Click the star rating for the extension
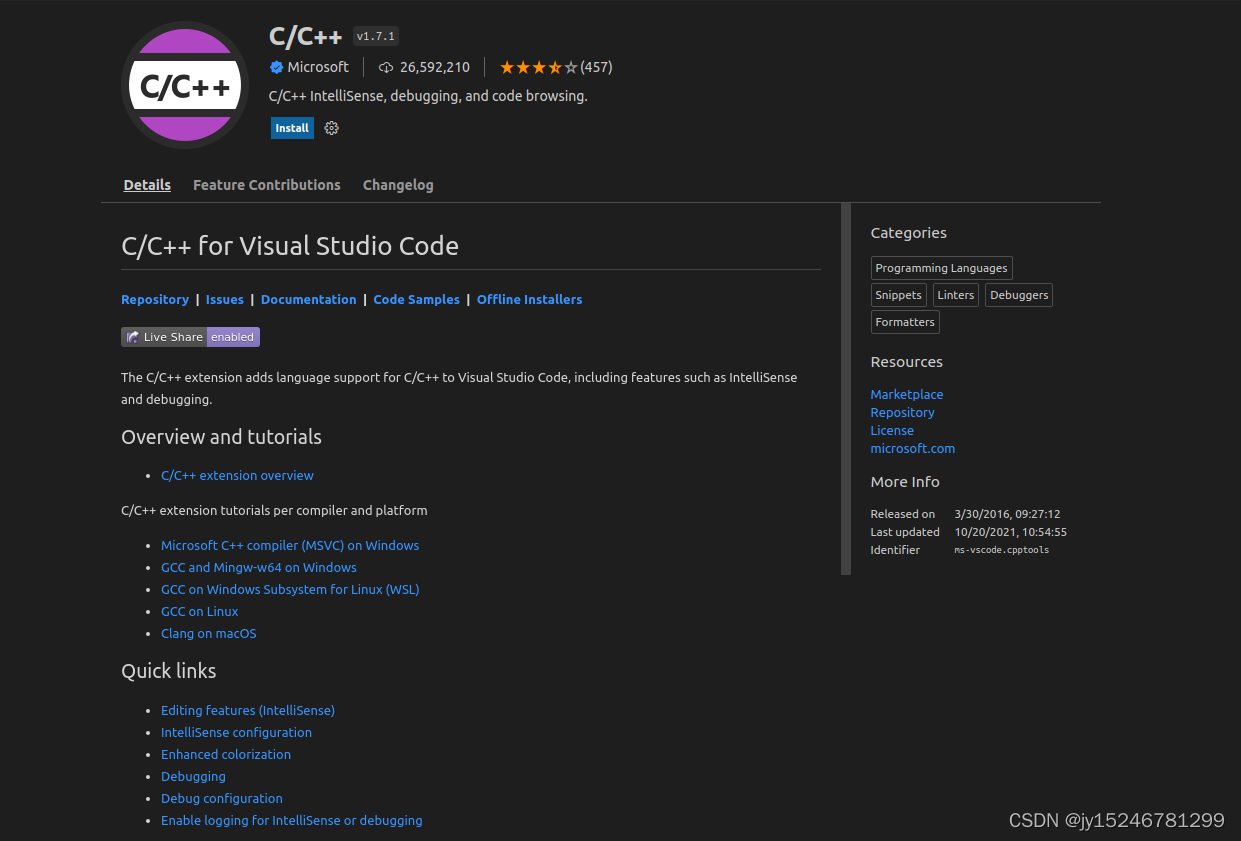 point(538,67)
